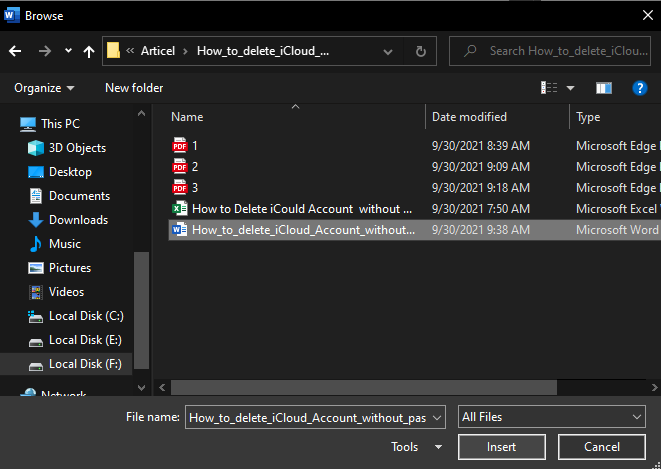
Task: Open 3D Objects folder
Action: (67, 148)
